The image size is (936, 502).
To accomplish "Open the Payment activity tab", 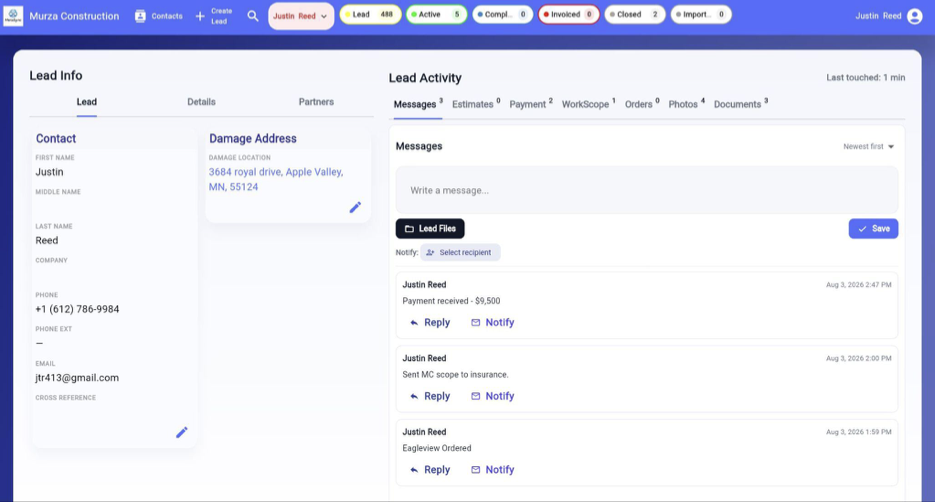I will [531, 104].
